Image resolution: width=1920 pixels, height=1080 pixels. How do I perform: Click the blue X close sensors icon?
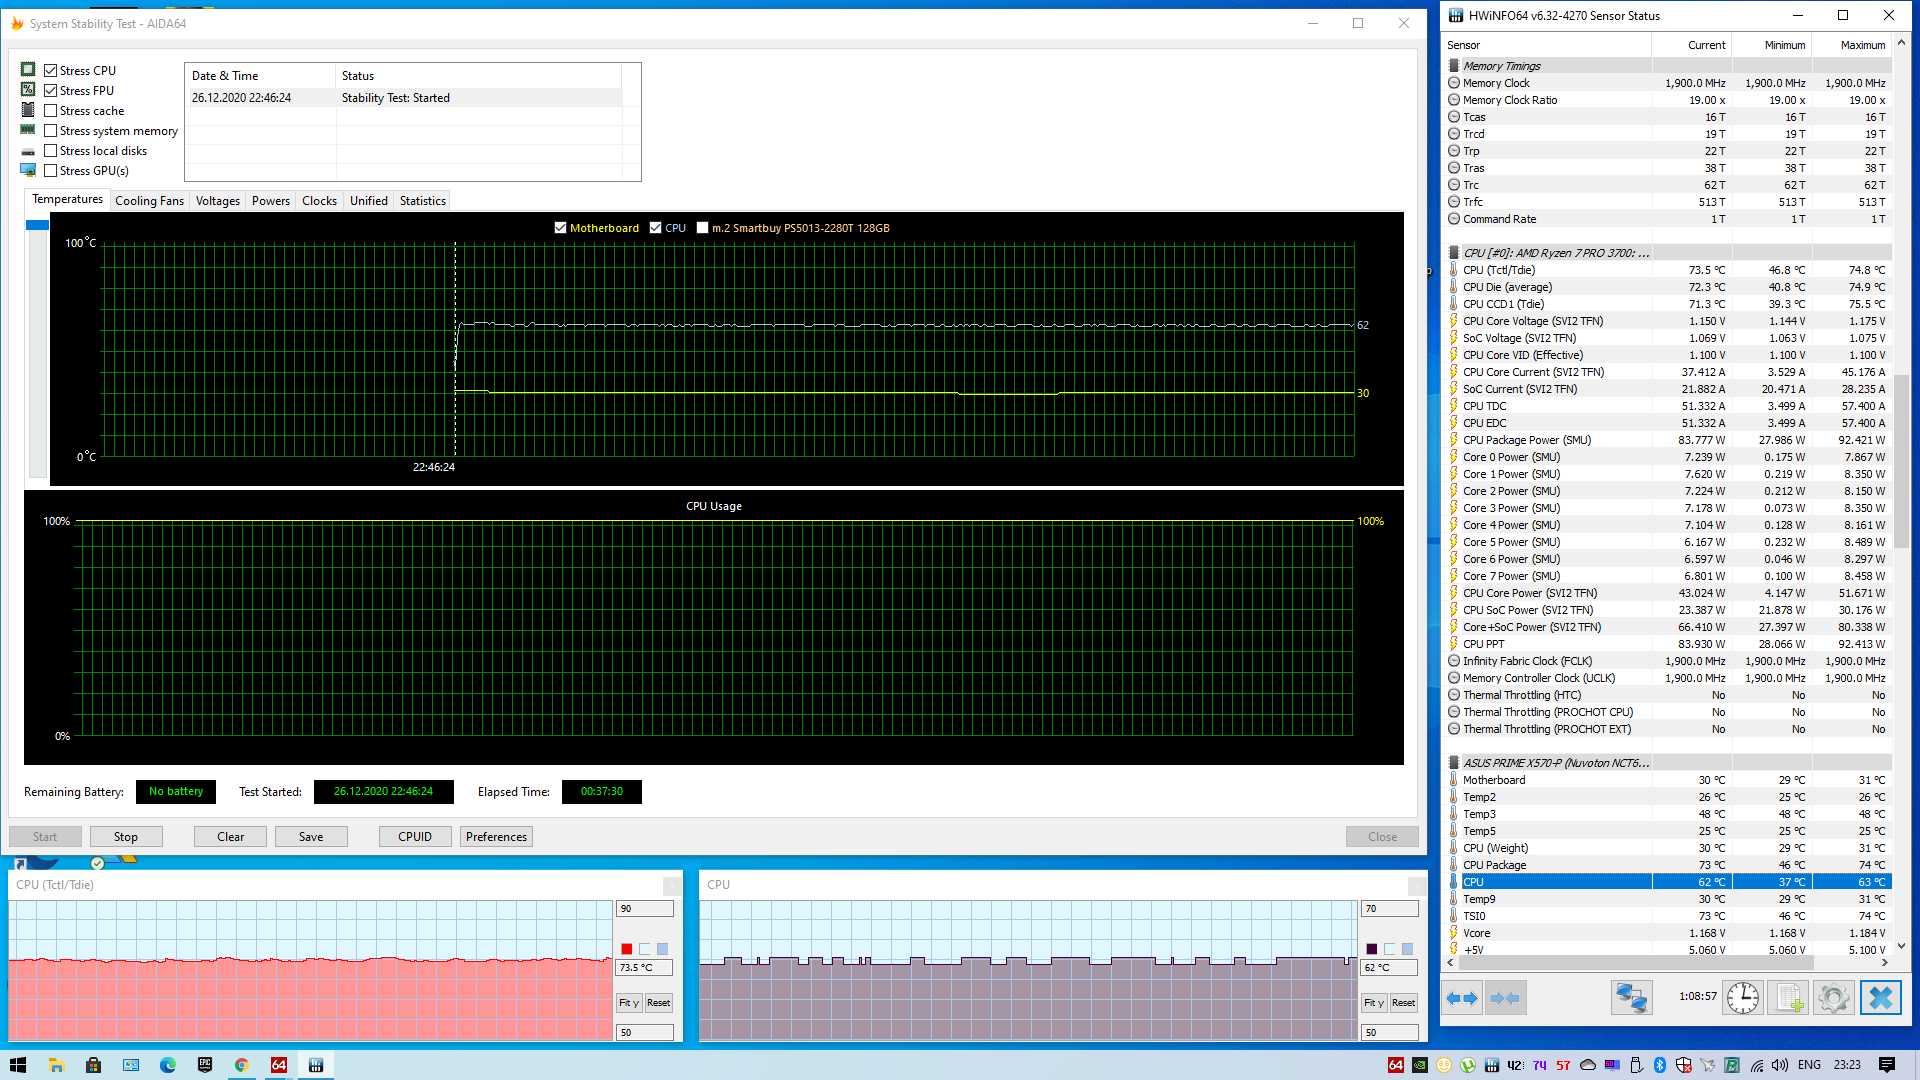1880,998
